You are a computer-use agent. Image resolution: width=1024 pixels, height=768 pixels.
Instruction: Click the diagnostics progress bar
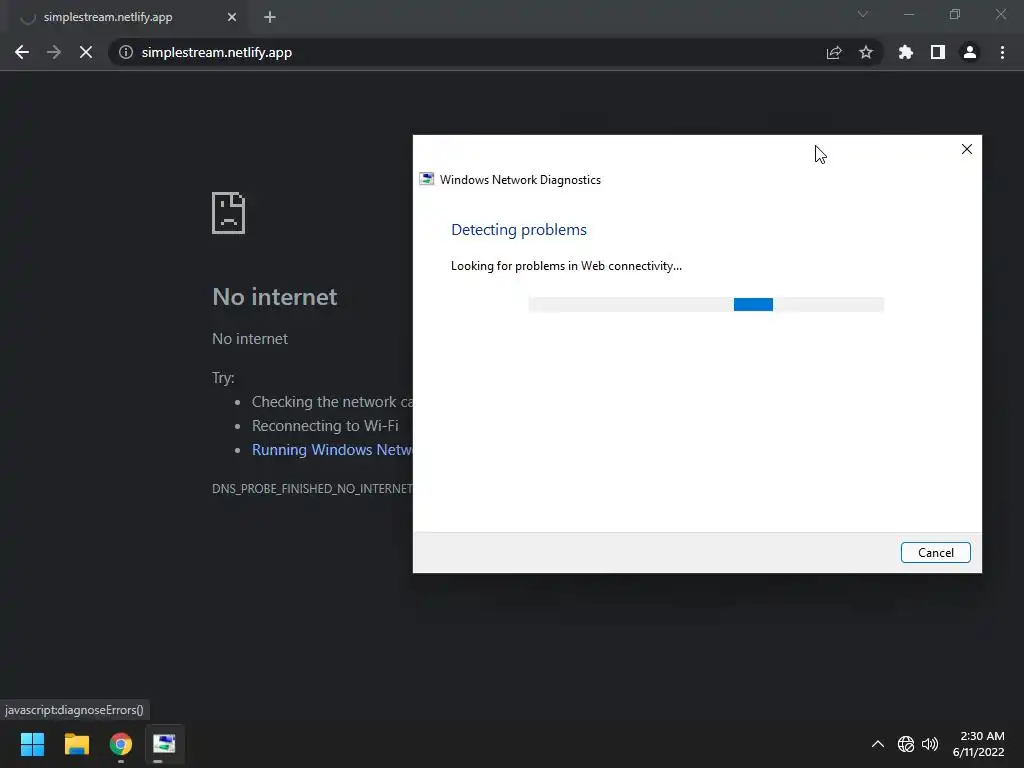pos(706,304)
